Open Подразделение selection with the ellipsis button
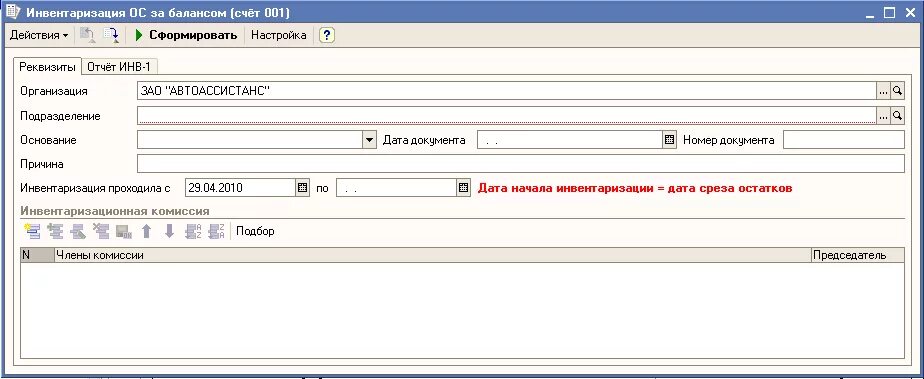This screenshot has height=379, width=924. point(883,116)
